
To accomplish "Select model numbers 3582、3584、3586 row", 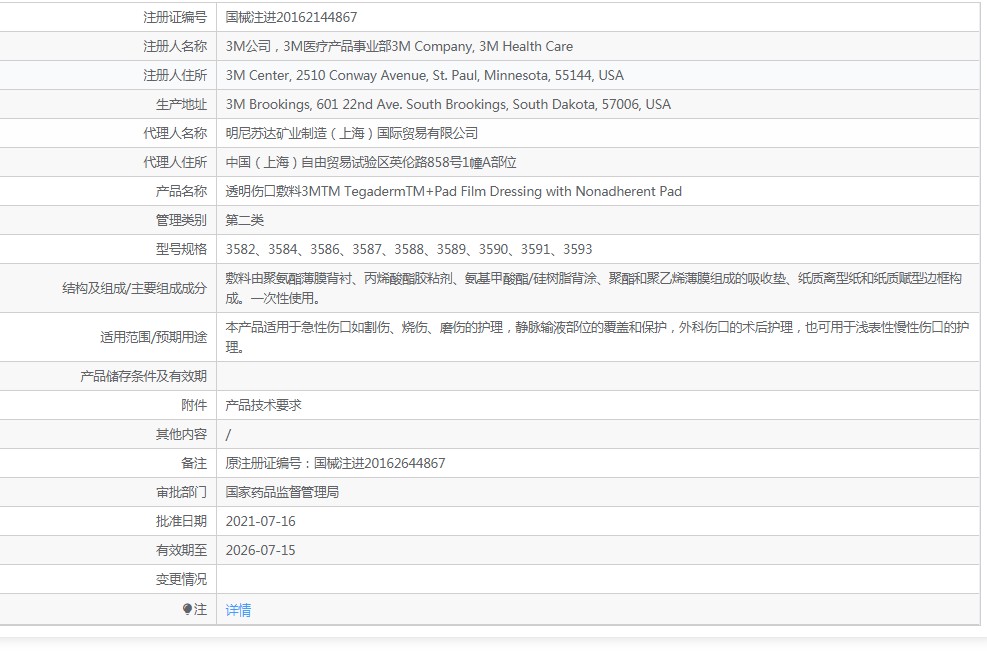I will 409,249.
